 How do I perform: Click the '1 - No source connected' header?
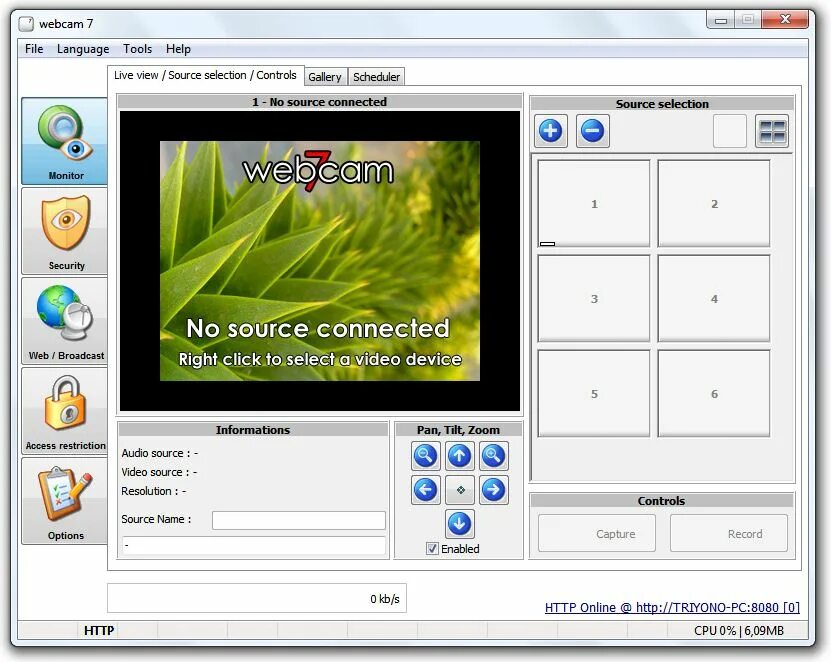(x=320, y=102)
